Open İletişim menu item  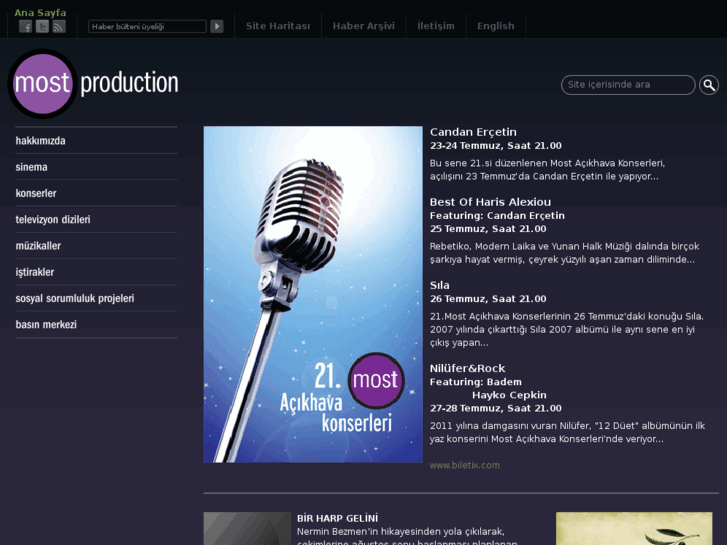(435, 26)
